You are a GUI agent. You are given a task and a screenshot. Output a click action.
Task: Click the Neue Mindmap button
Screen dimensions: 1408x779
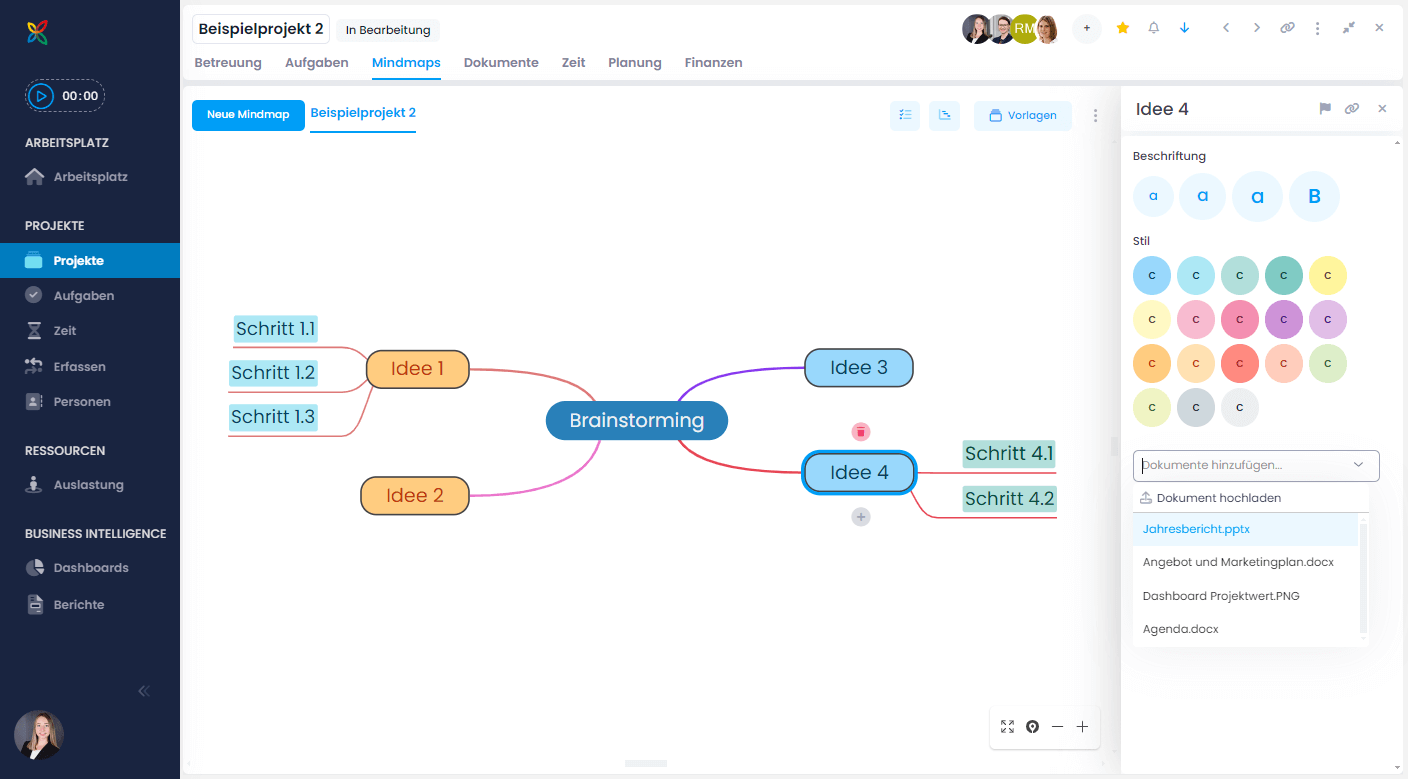coord(248,115)
